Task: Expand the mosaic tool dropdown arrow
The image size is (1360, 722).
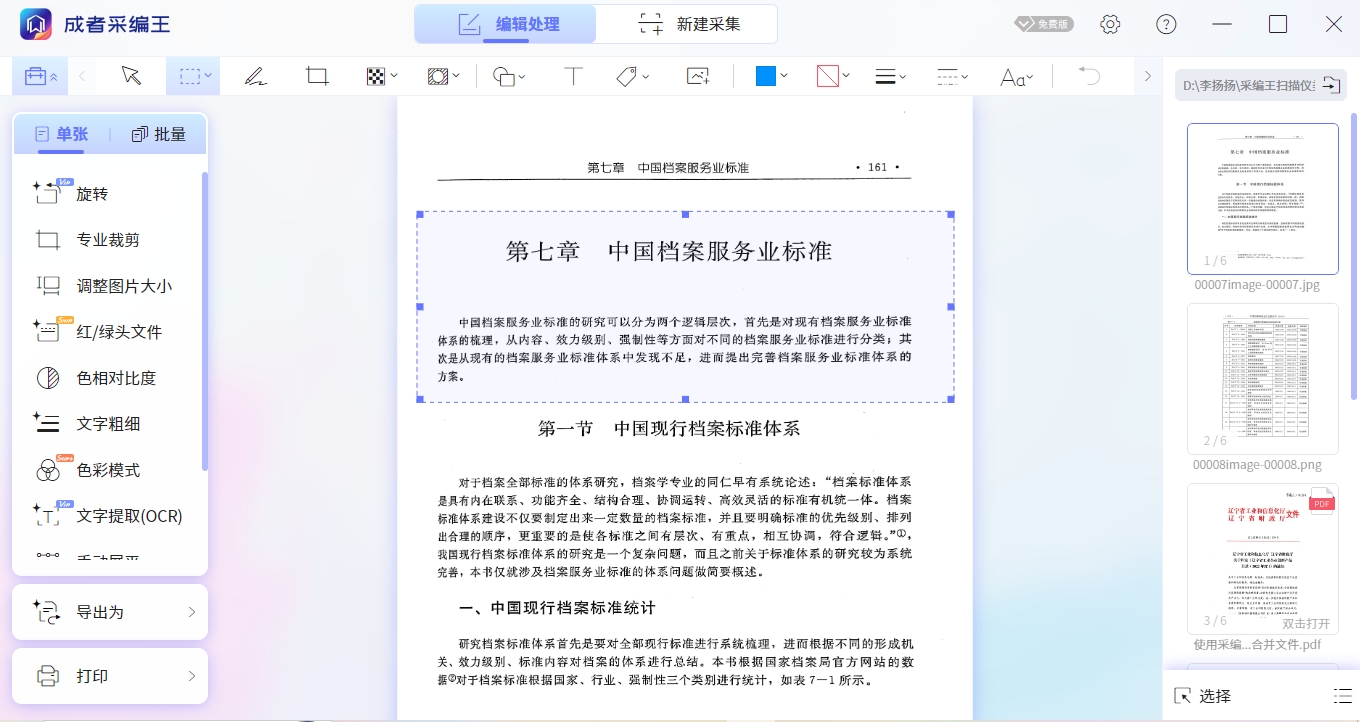Action: [394, 76]
